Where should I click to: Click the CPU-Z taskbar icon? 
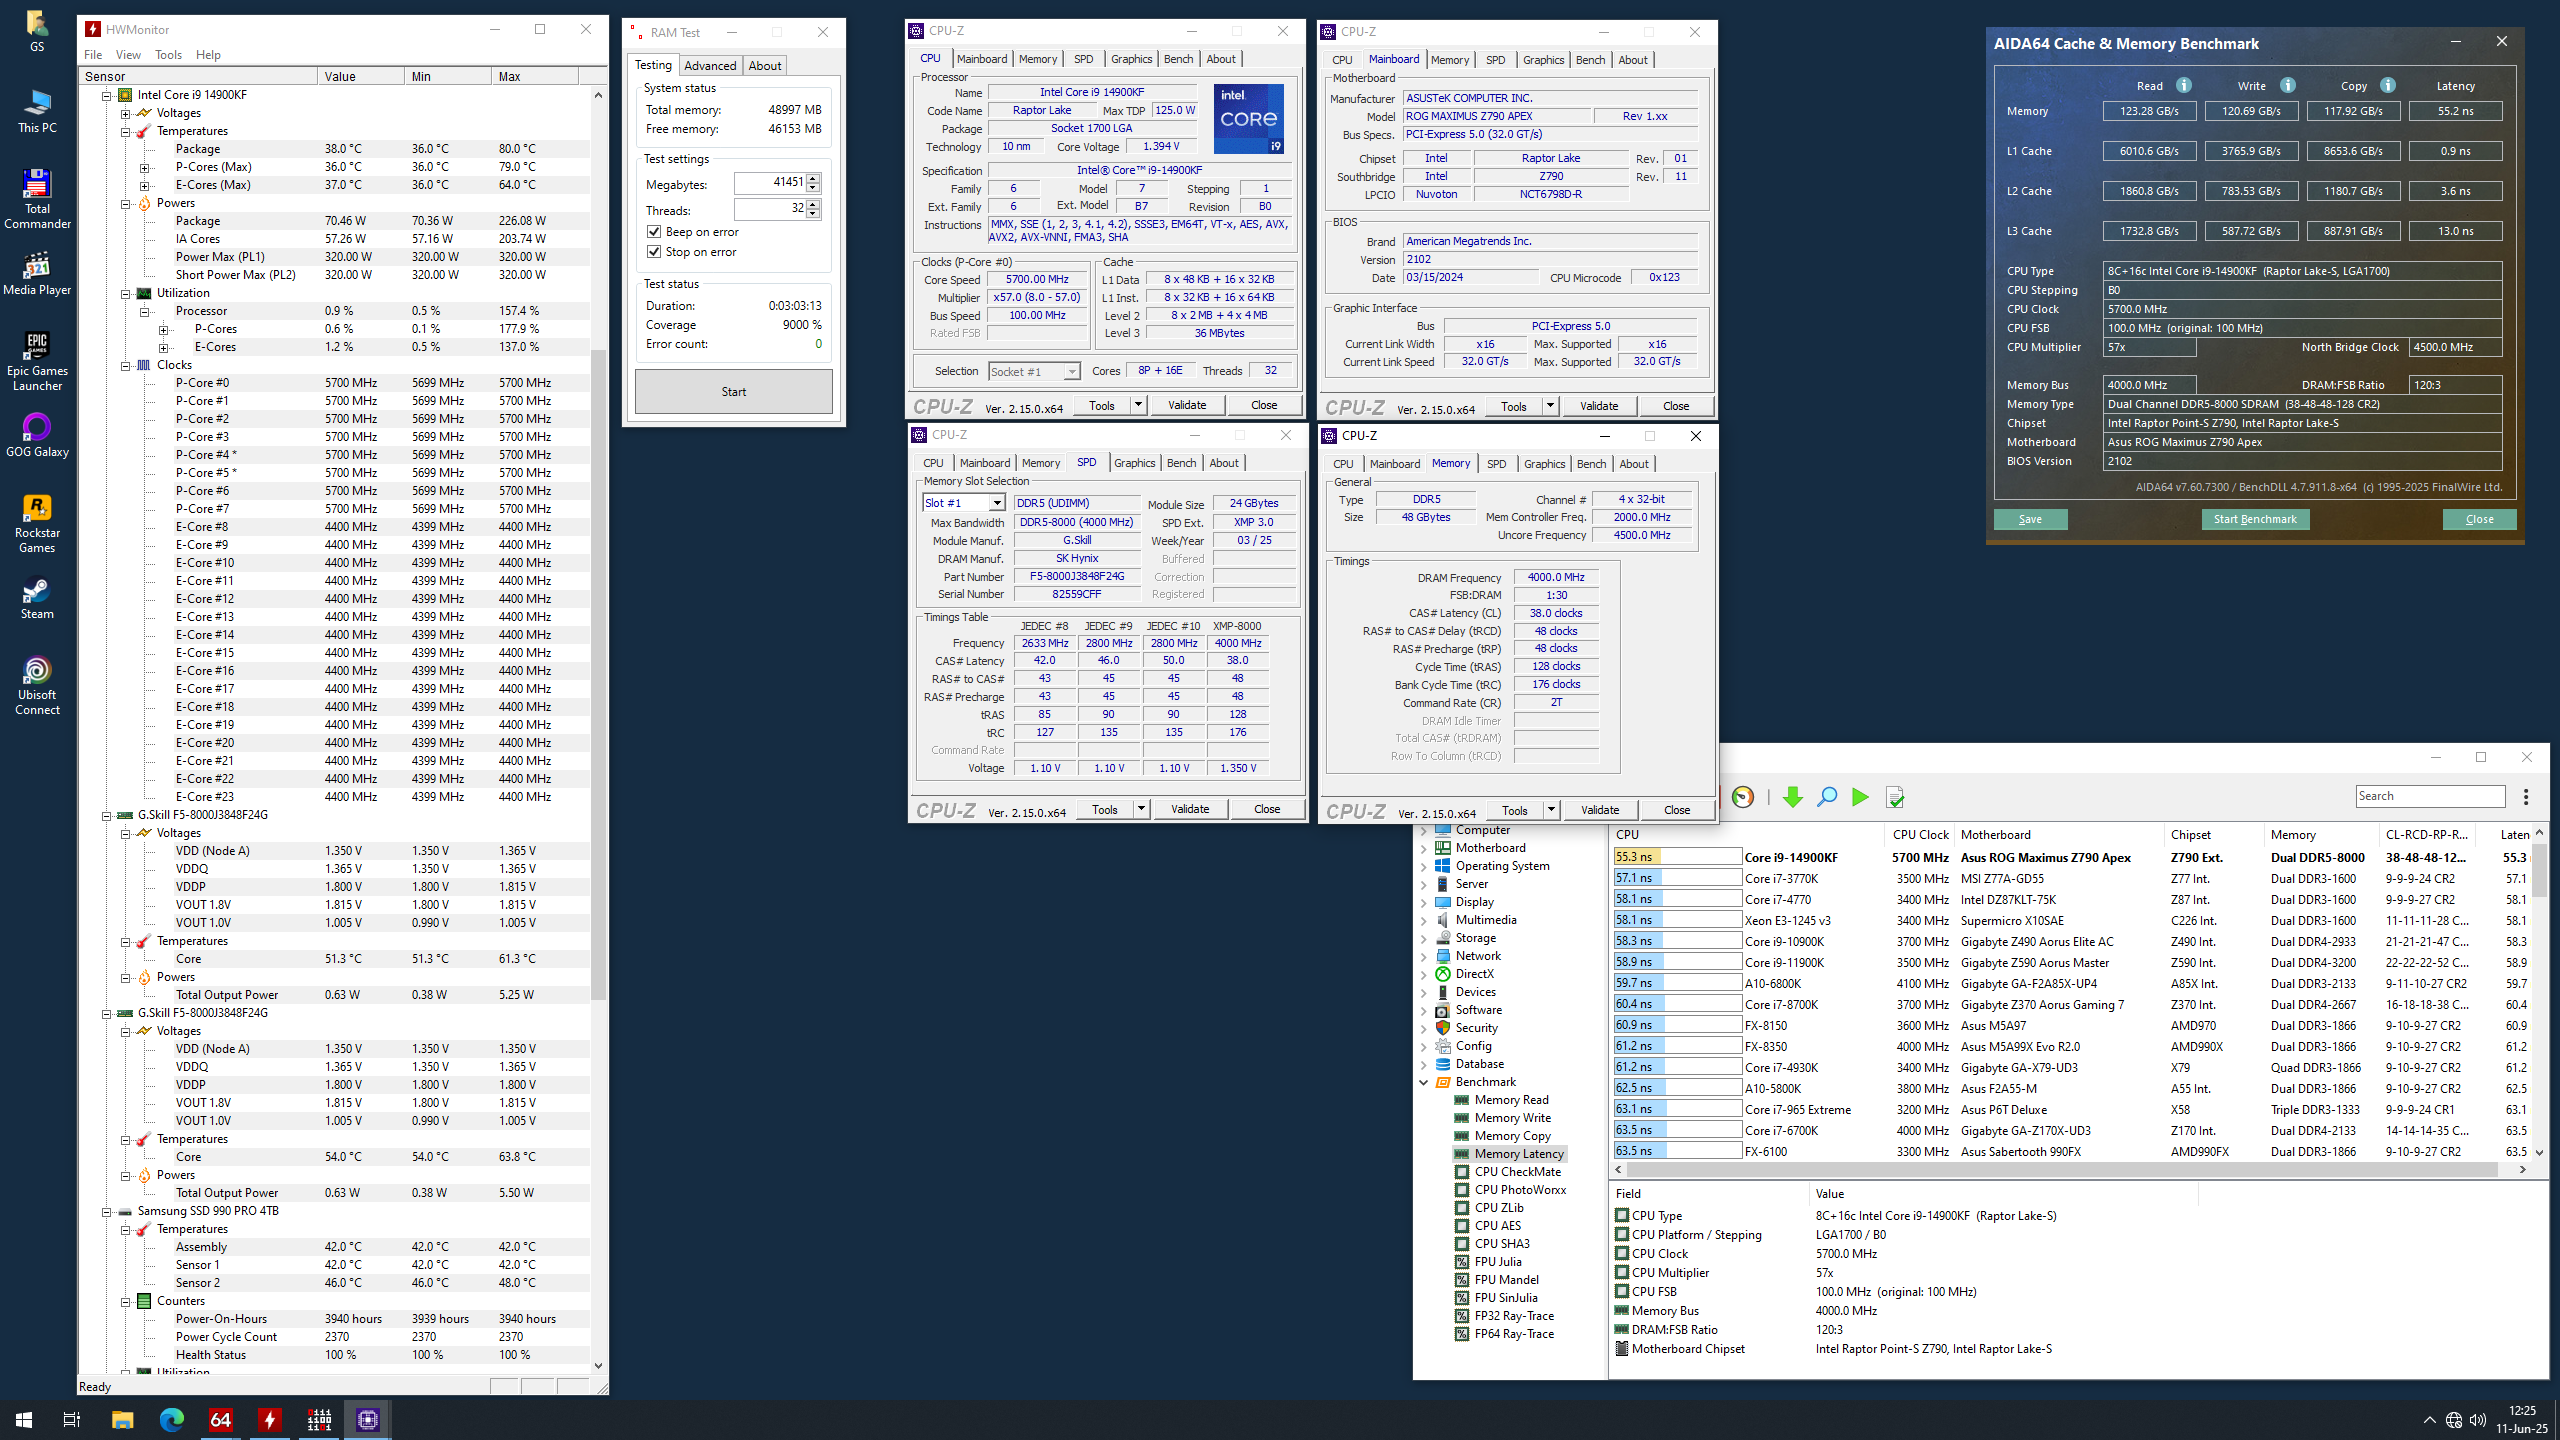coord(367,1419)
